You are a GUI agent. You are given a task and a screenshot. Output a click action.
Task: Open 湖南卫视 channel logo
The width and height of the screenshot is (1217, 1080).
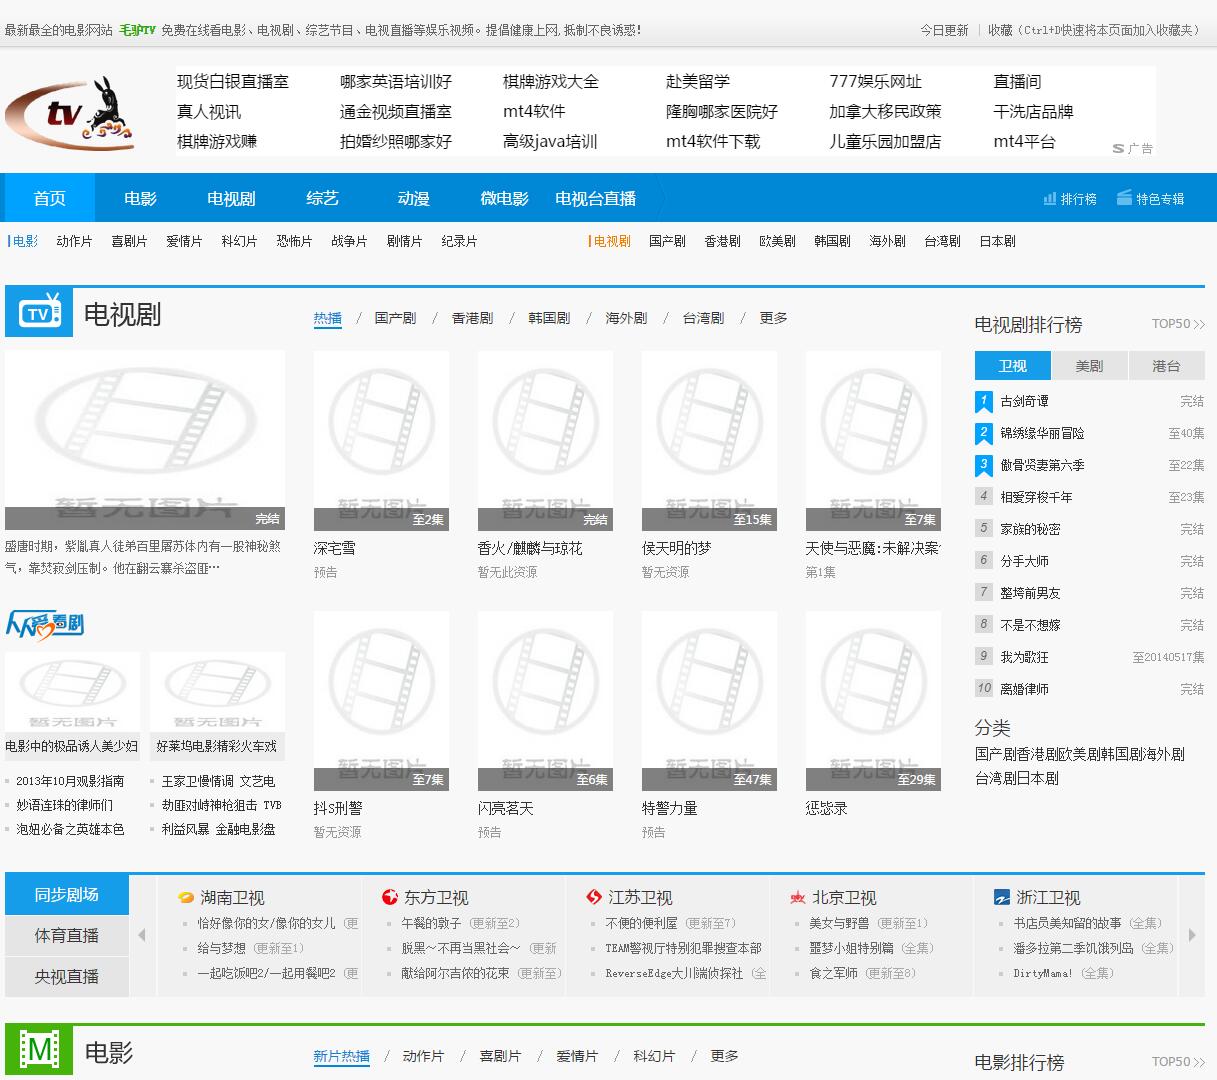coord(186,898)
